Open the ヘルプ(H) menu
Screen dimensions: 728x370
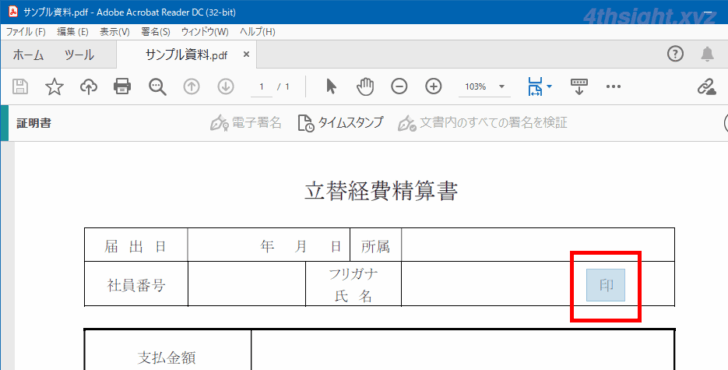257,32
